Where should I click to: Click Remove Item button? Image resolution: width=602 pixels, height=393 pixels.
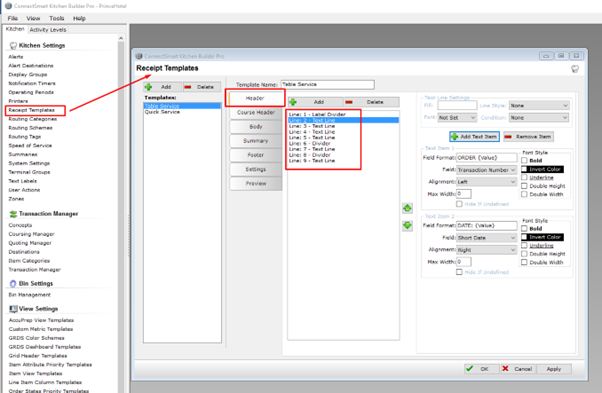pos(528,137)
